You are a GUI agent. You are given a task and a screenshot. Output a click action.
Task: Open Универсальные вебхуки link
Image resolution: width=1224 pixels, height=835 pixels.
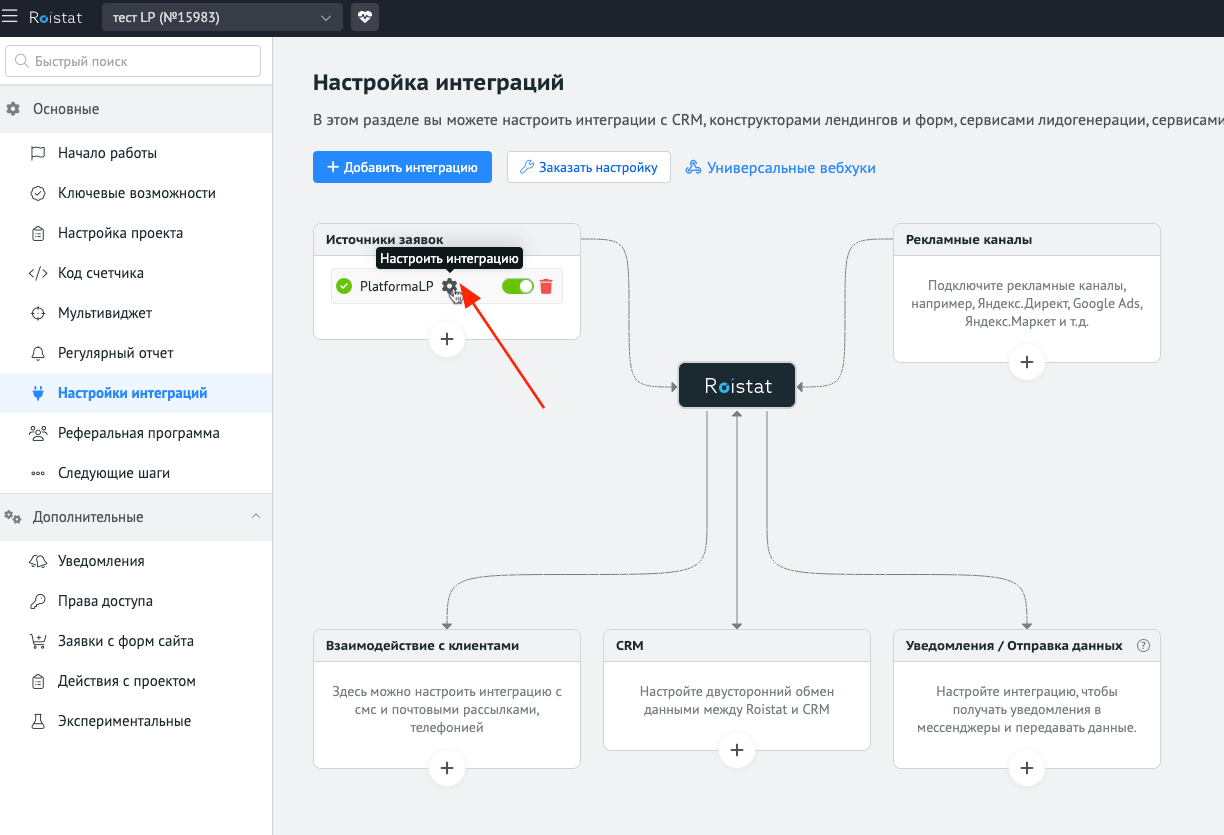point(791,168)
